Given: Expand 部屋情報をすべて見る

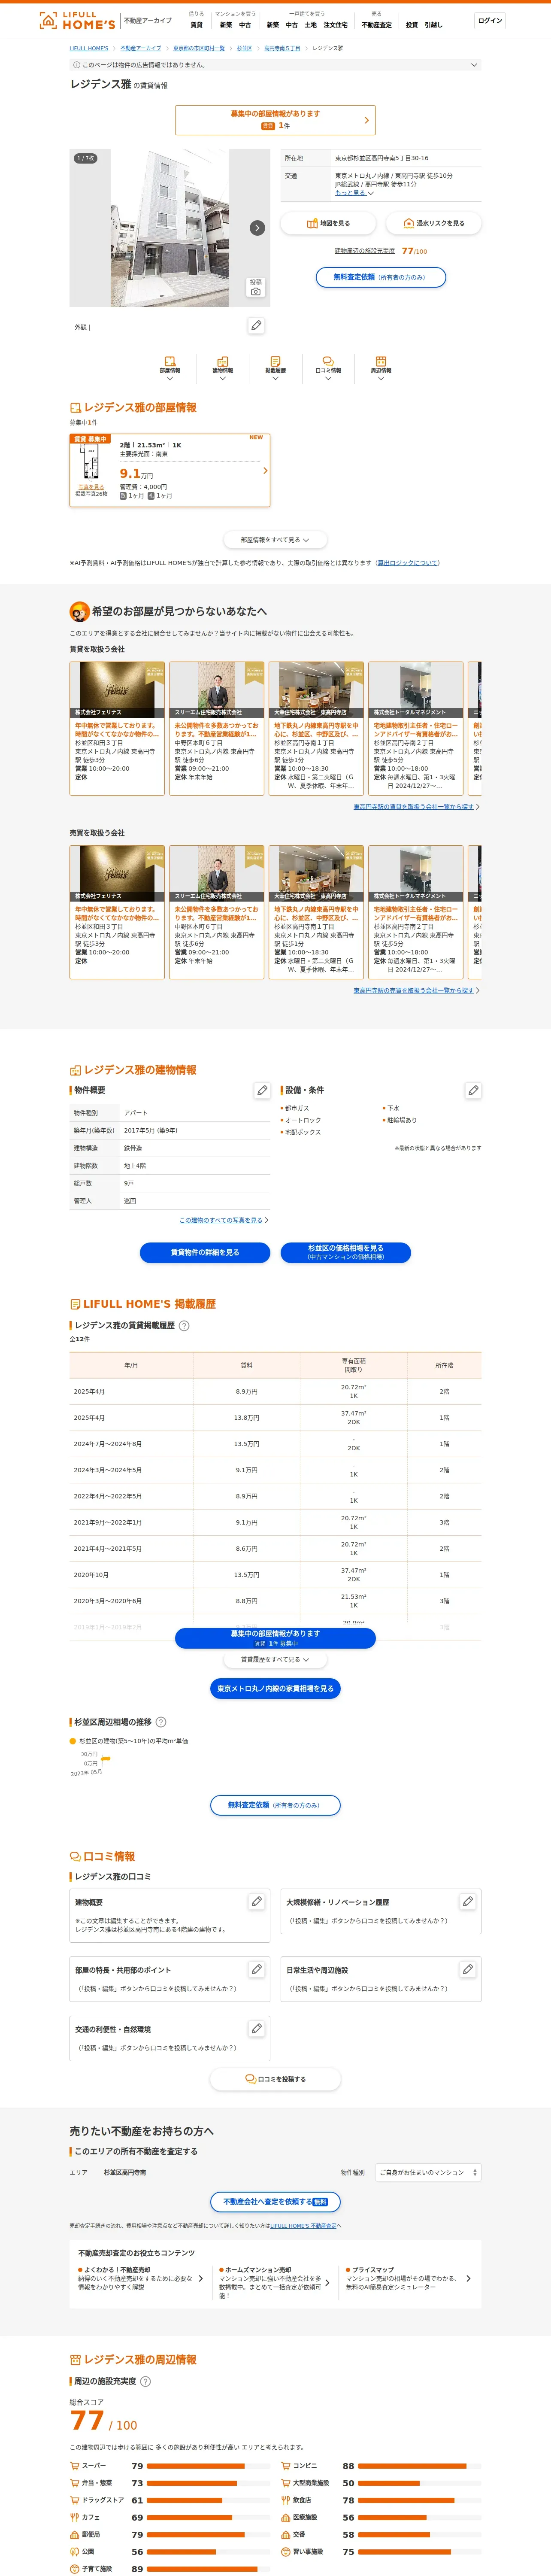Looking at the screenshot, I should pyautogui.click(x=275, y=540).
